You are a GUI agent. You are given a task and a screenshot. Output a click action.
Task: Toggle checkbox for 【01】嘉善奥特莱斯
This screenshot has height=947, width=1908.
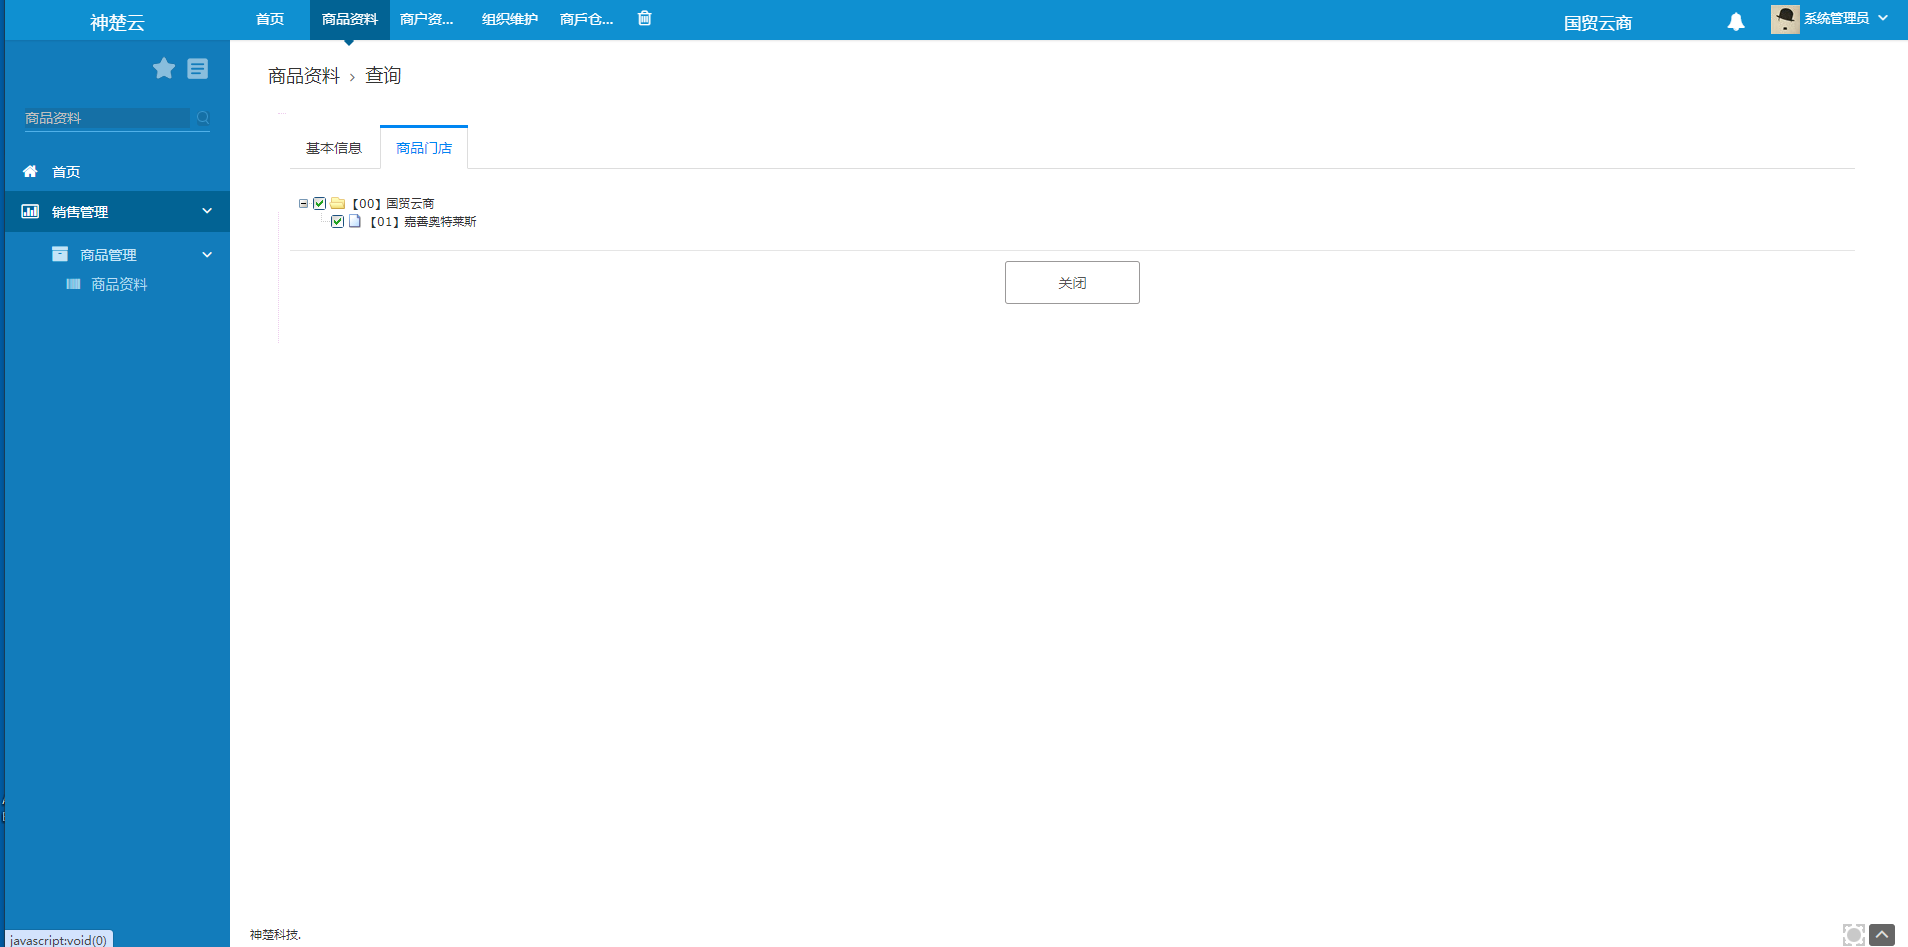pos(338,221)
